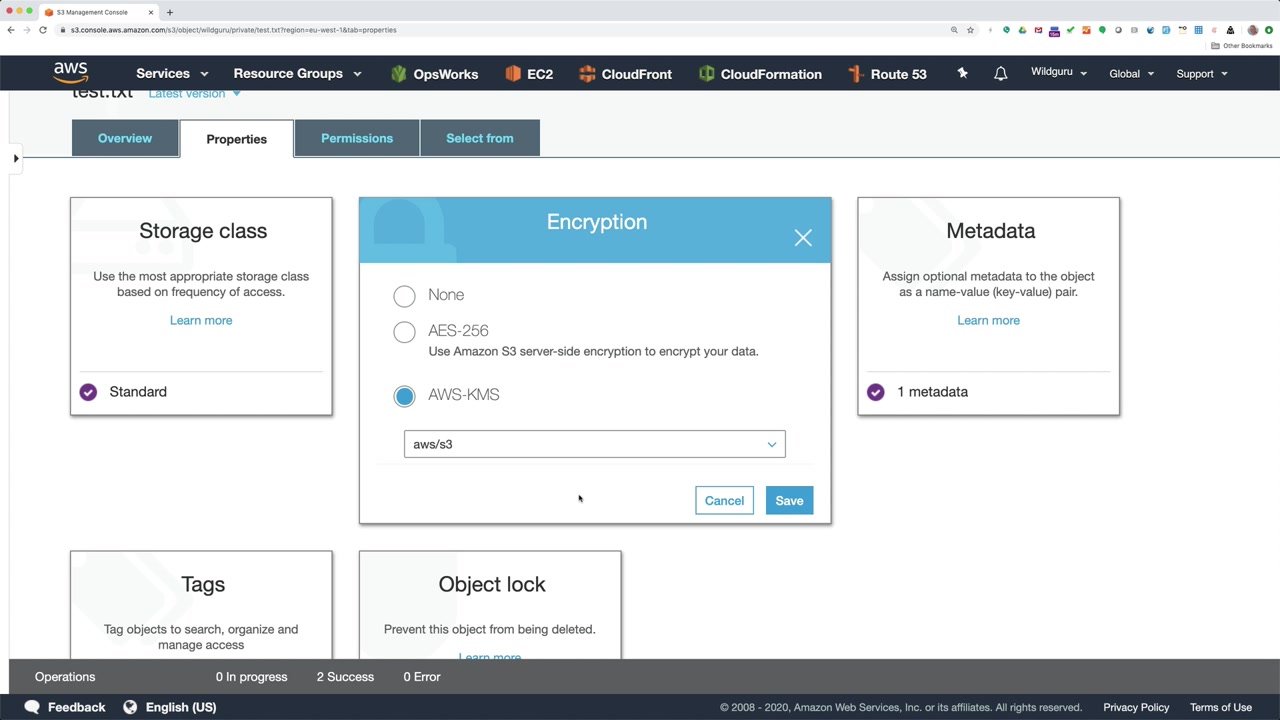Image resolution: width=1280 pixels, height=720 pixels.
Task: Click the AWS logo home icon
Action: pos(71,73)
